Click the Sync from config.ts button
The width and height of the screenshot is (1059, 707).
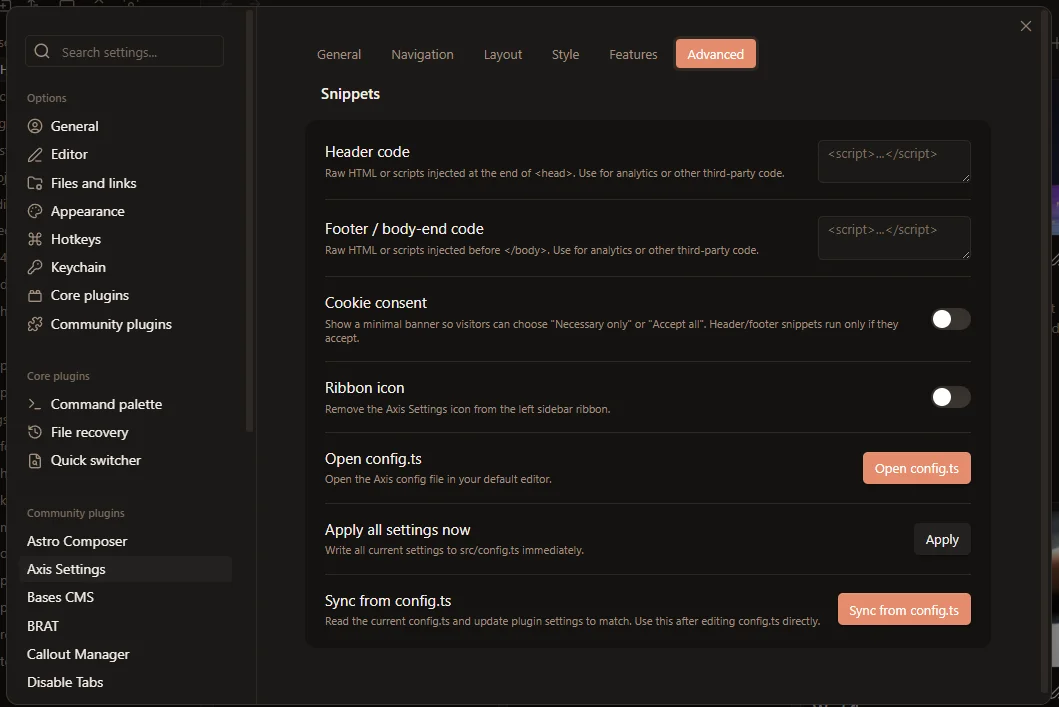click(x=904, y=610)
